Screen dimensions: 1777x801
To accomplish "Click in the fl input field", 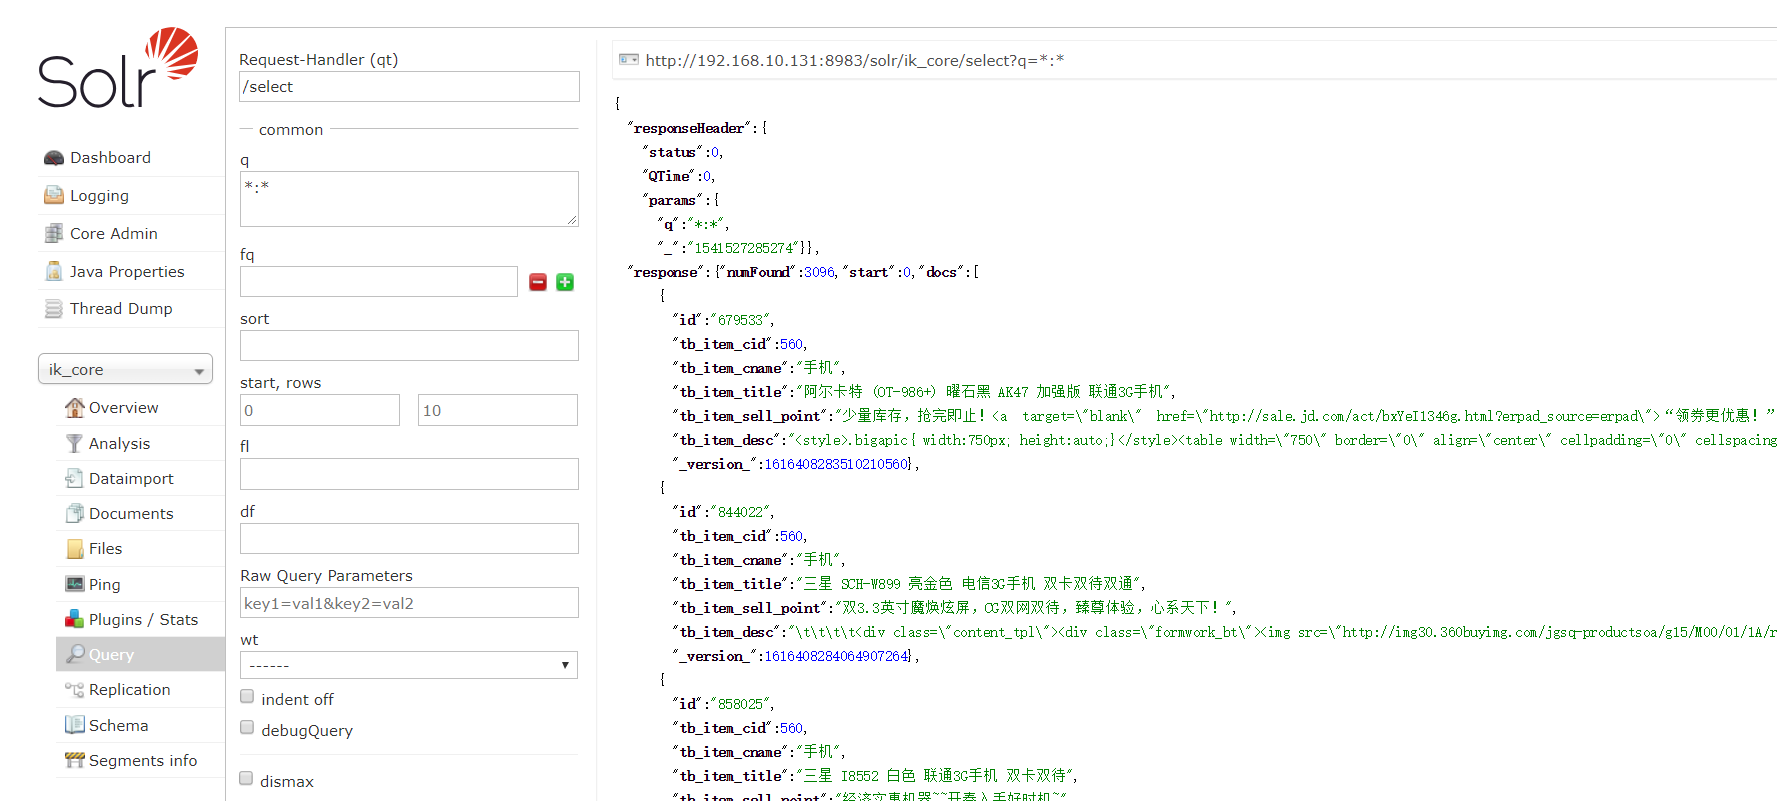I will point(409,474).
